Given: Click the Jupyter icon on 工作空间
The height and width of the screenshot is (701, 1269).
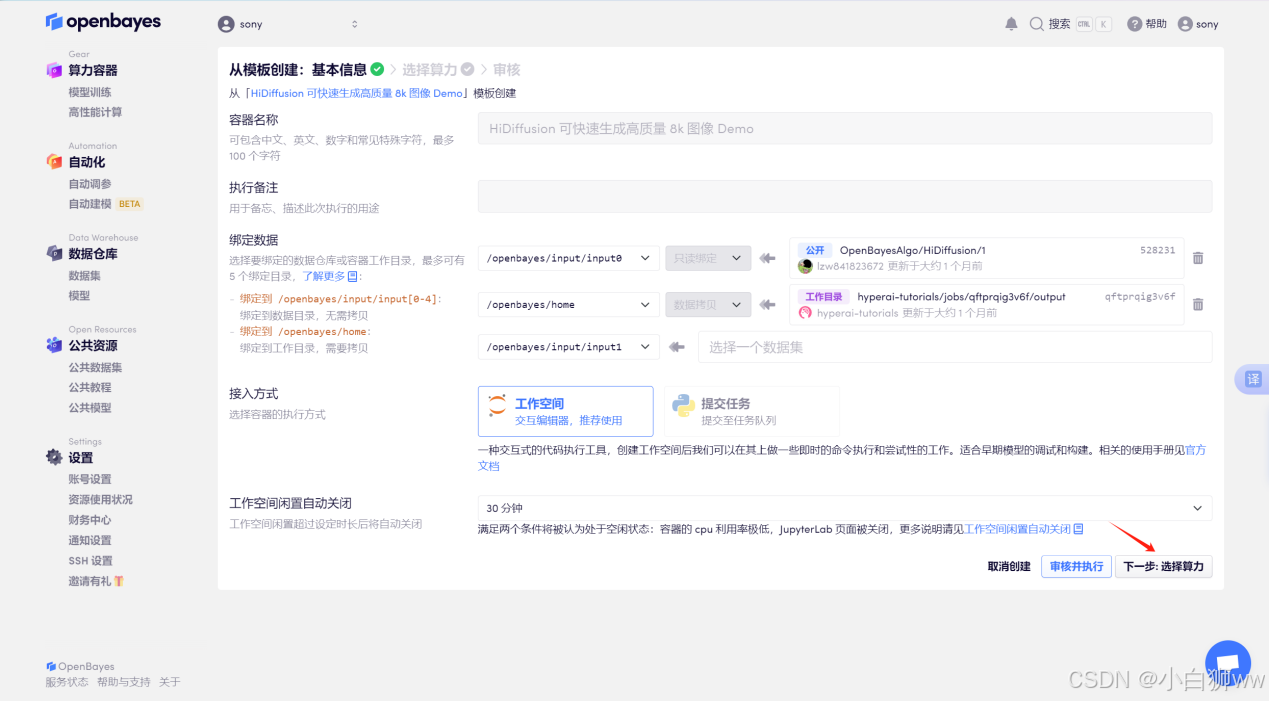Looking at the screenshot, I should 497,405.
